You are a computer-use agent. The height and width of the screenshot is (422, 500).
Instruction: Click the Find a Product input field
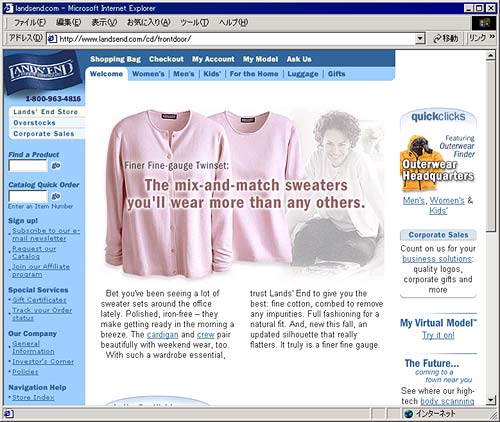point(28,165)
